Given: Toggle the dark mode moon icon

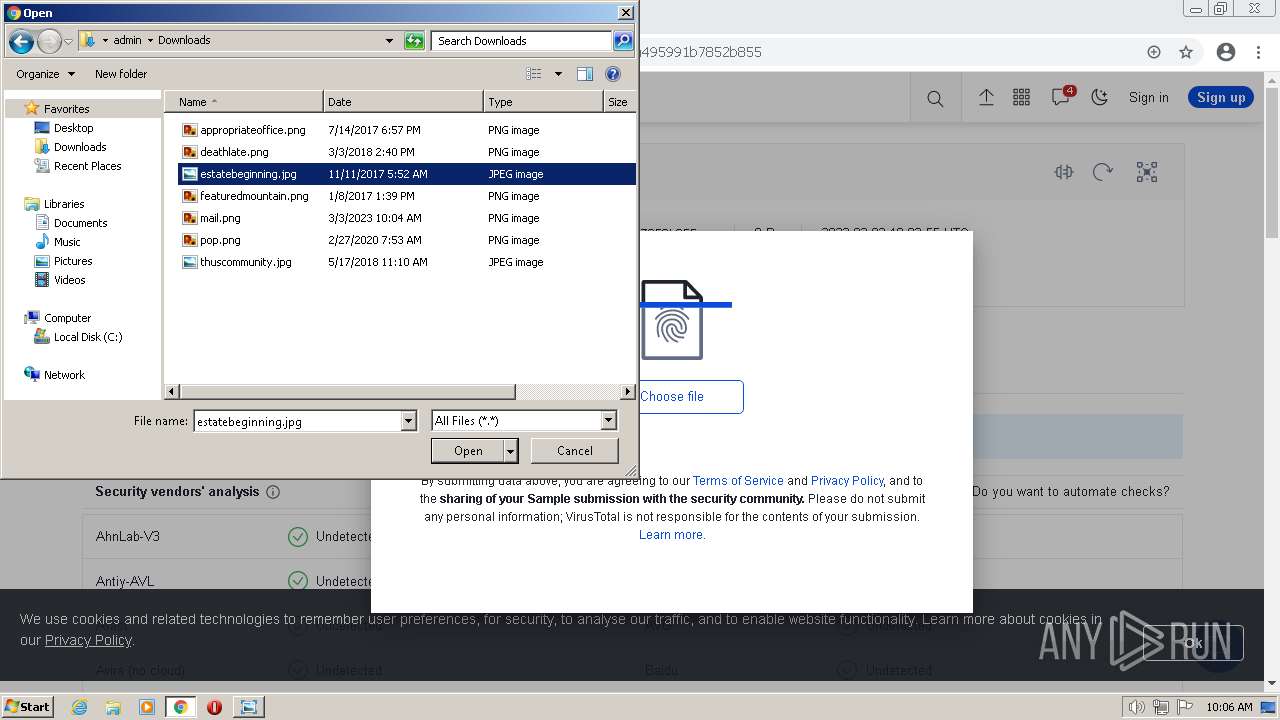Looking at the screenshot, I should [x=1100, y=97].
